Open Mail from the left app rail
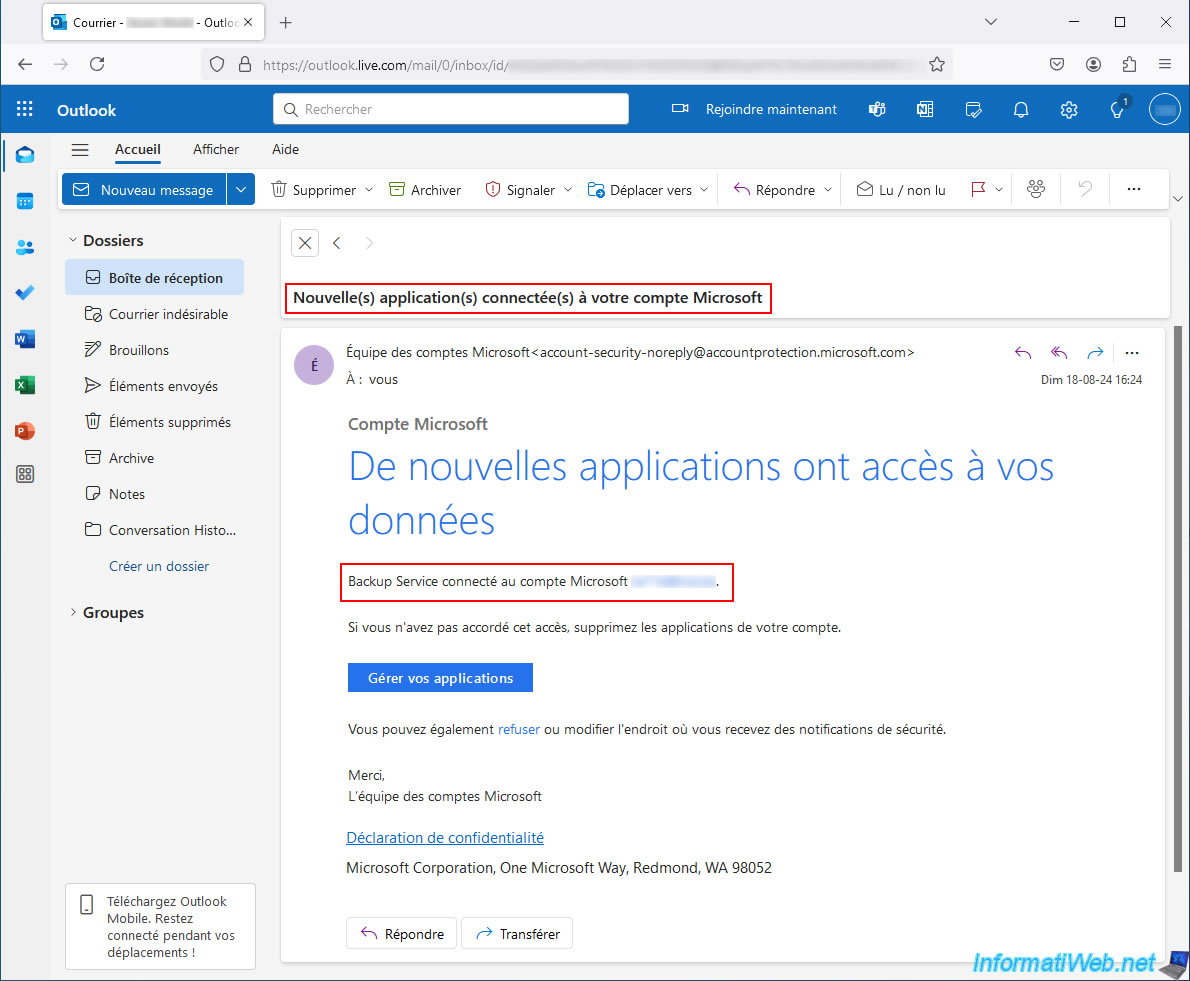This screenshot has width=1190, height=981. click(25, 155)
